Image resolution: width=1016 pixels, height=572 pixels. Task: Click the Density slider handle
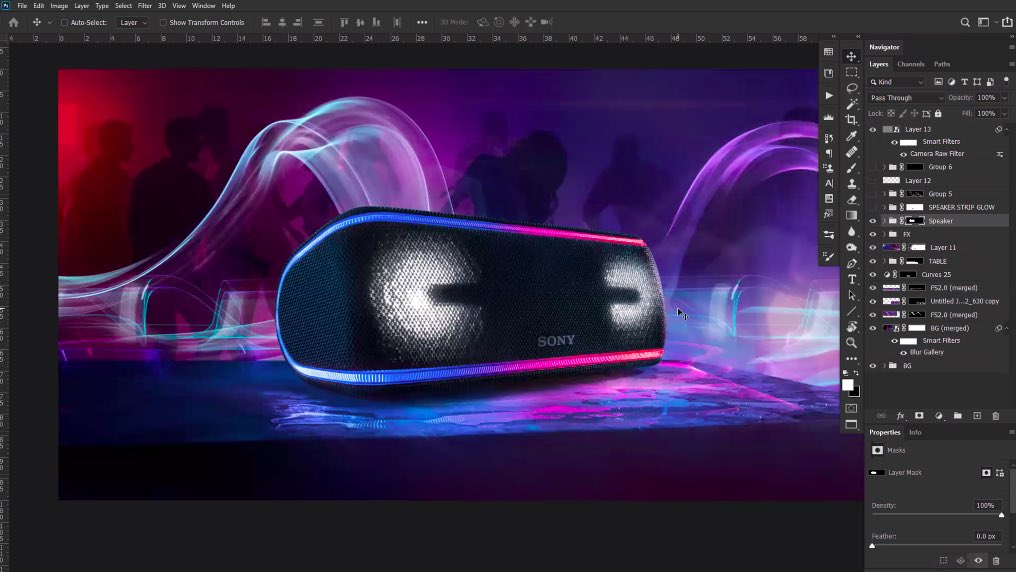pos(1001,515)
